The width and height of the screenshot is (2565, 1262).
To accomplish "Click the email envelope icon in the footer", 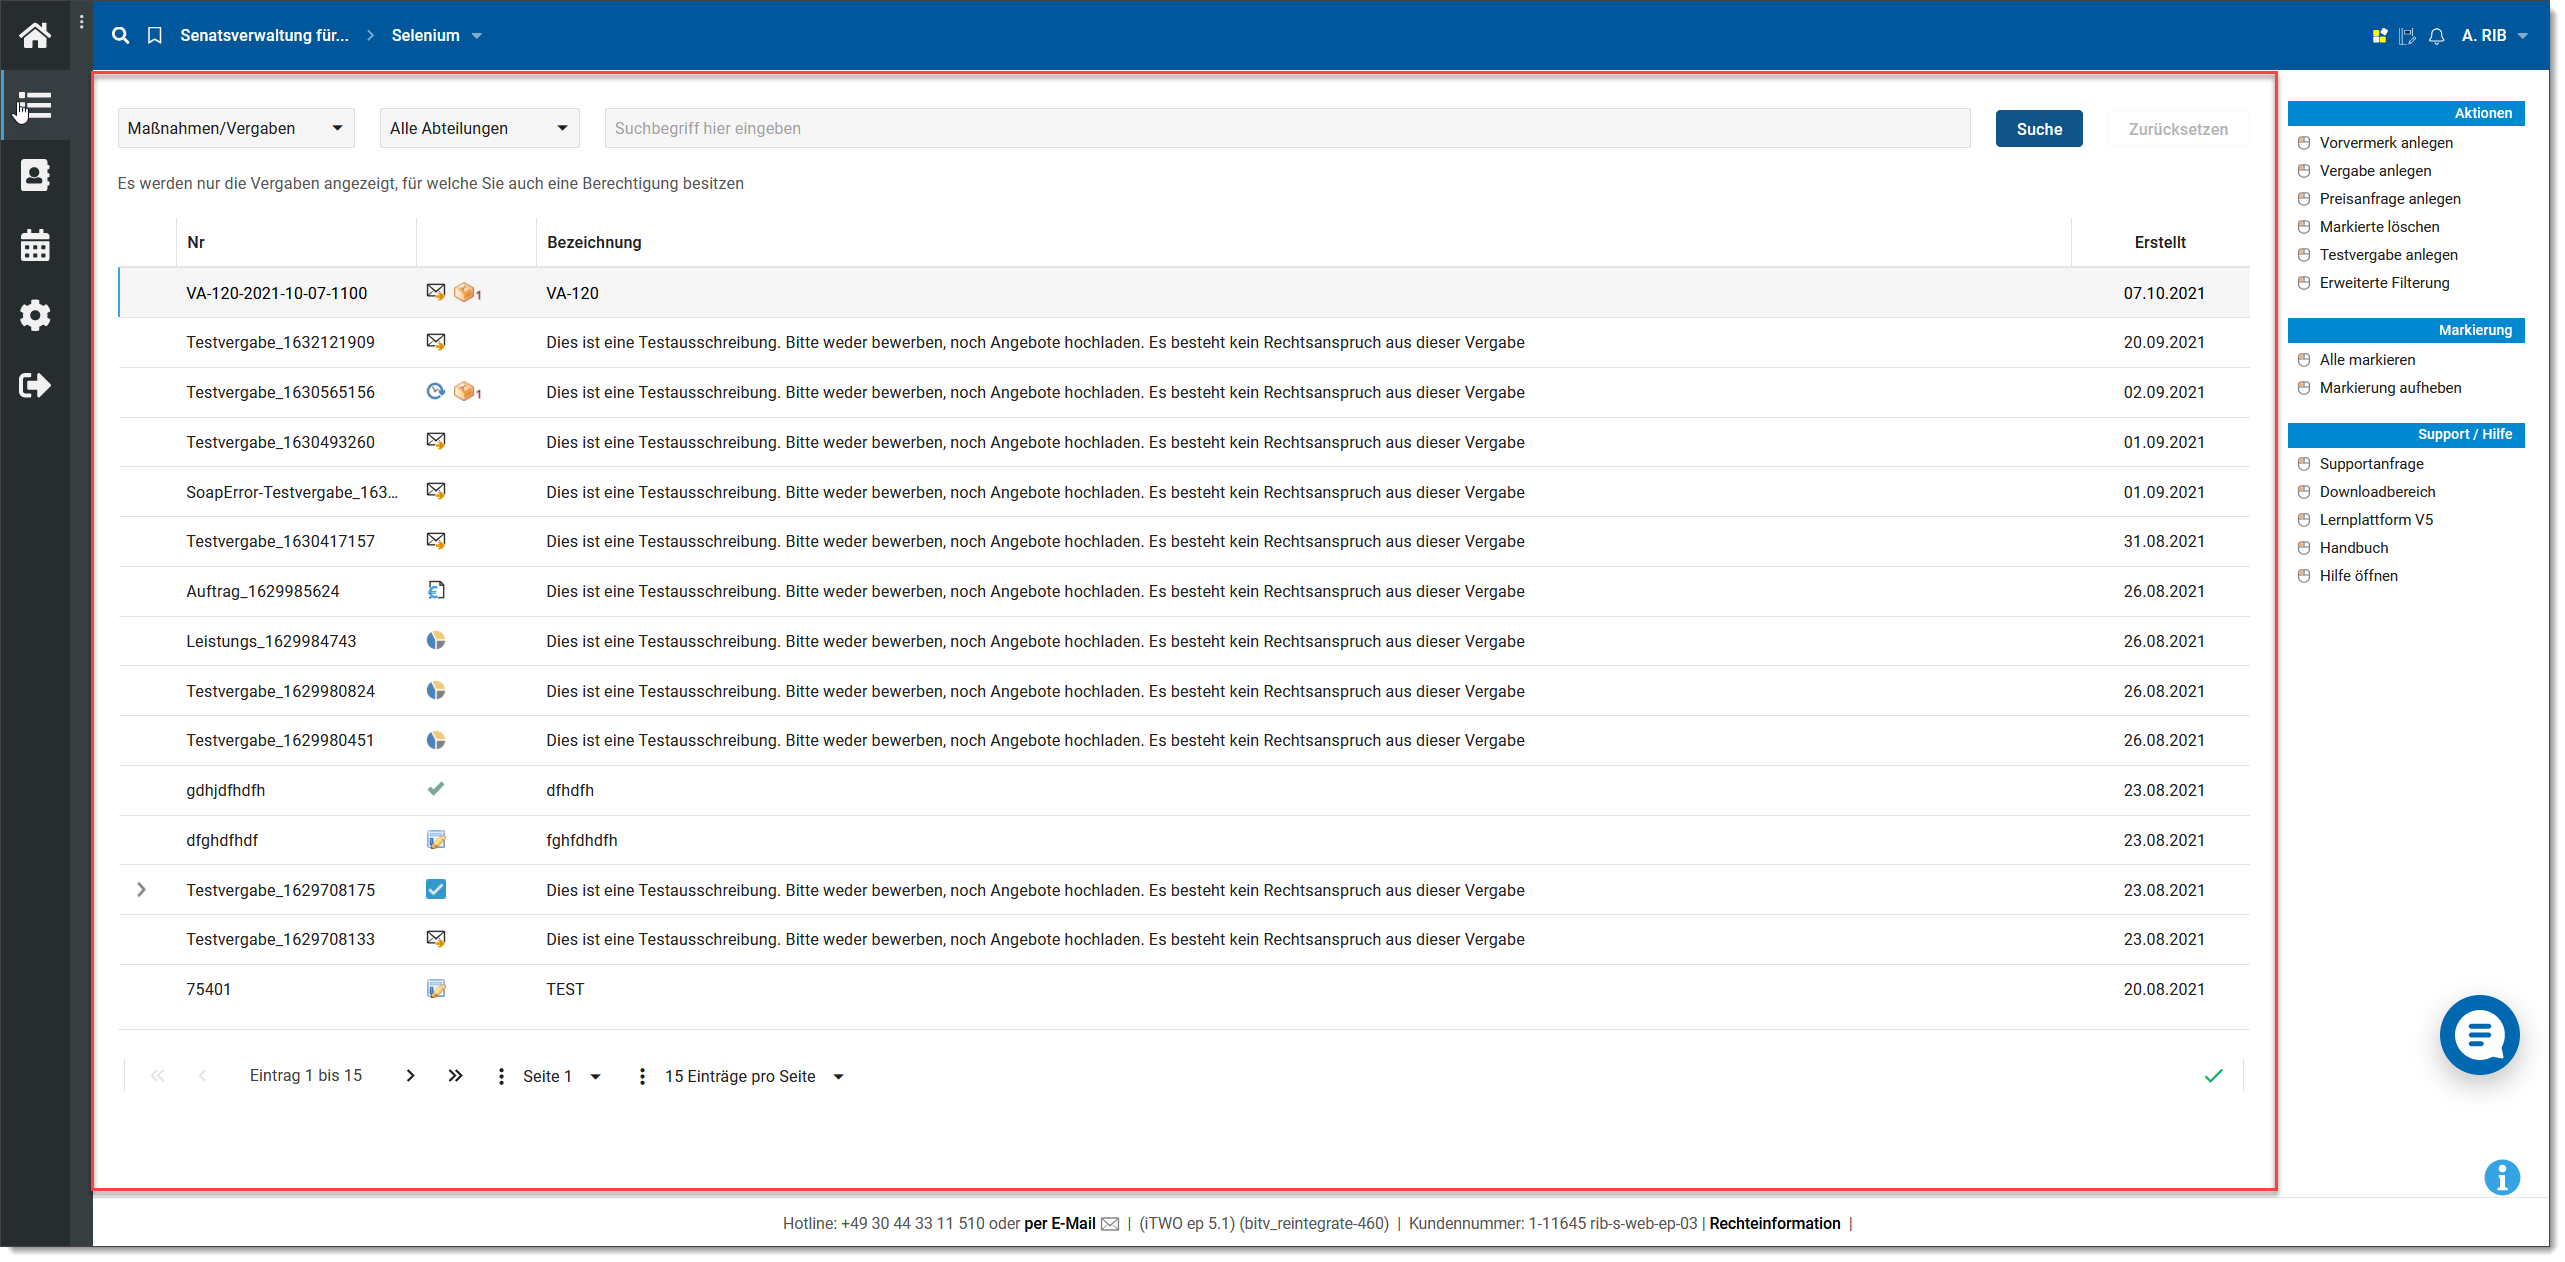I will click(x=1109, y=1224).
